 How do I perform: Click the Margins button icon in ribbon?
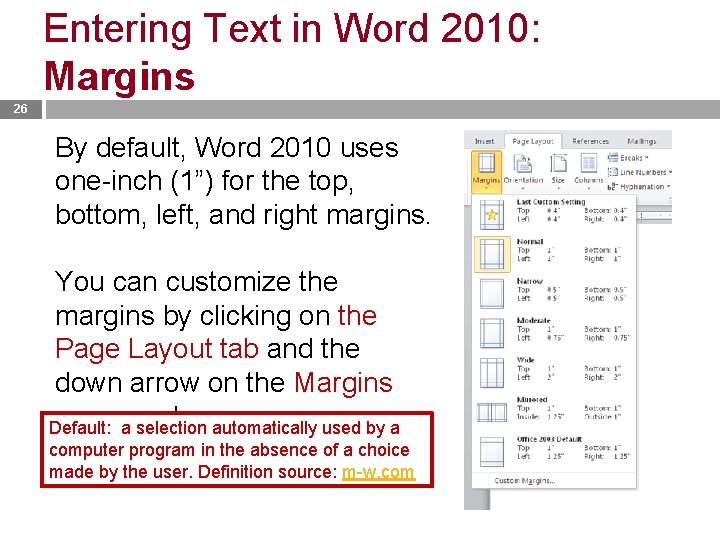click(x=486, y=163)
